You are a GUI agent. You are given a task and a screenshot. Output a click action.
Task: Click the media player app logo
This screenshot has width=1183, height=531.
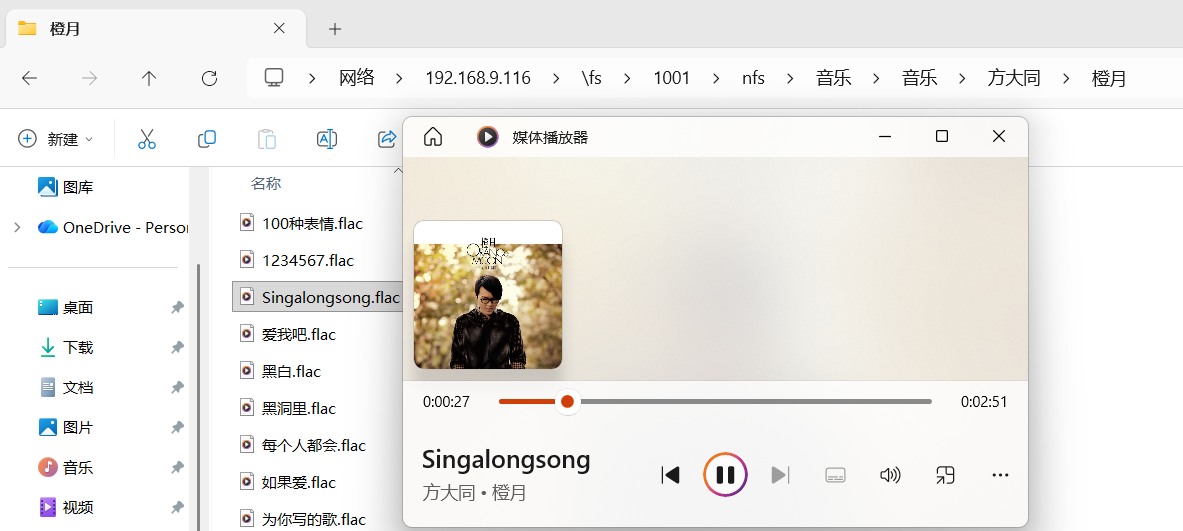(x=487, y=137)
